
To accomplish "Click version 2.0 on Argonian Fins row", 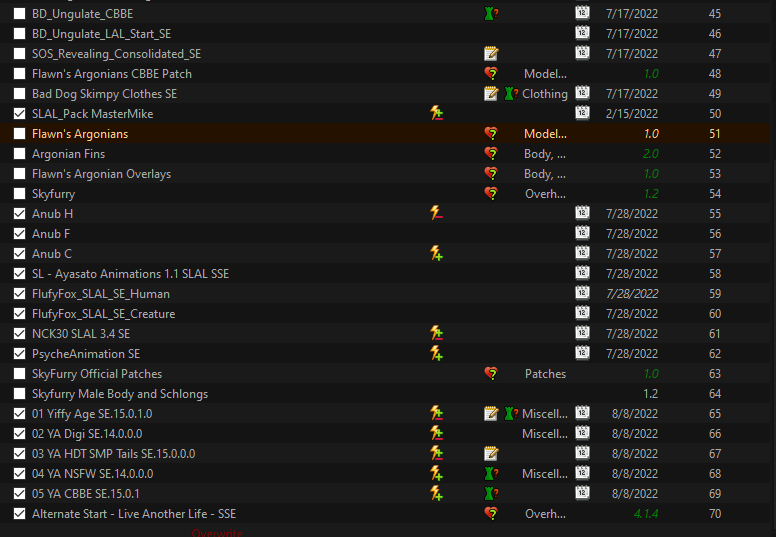I will tap(650, 153).
